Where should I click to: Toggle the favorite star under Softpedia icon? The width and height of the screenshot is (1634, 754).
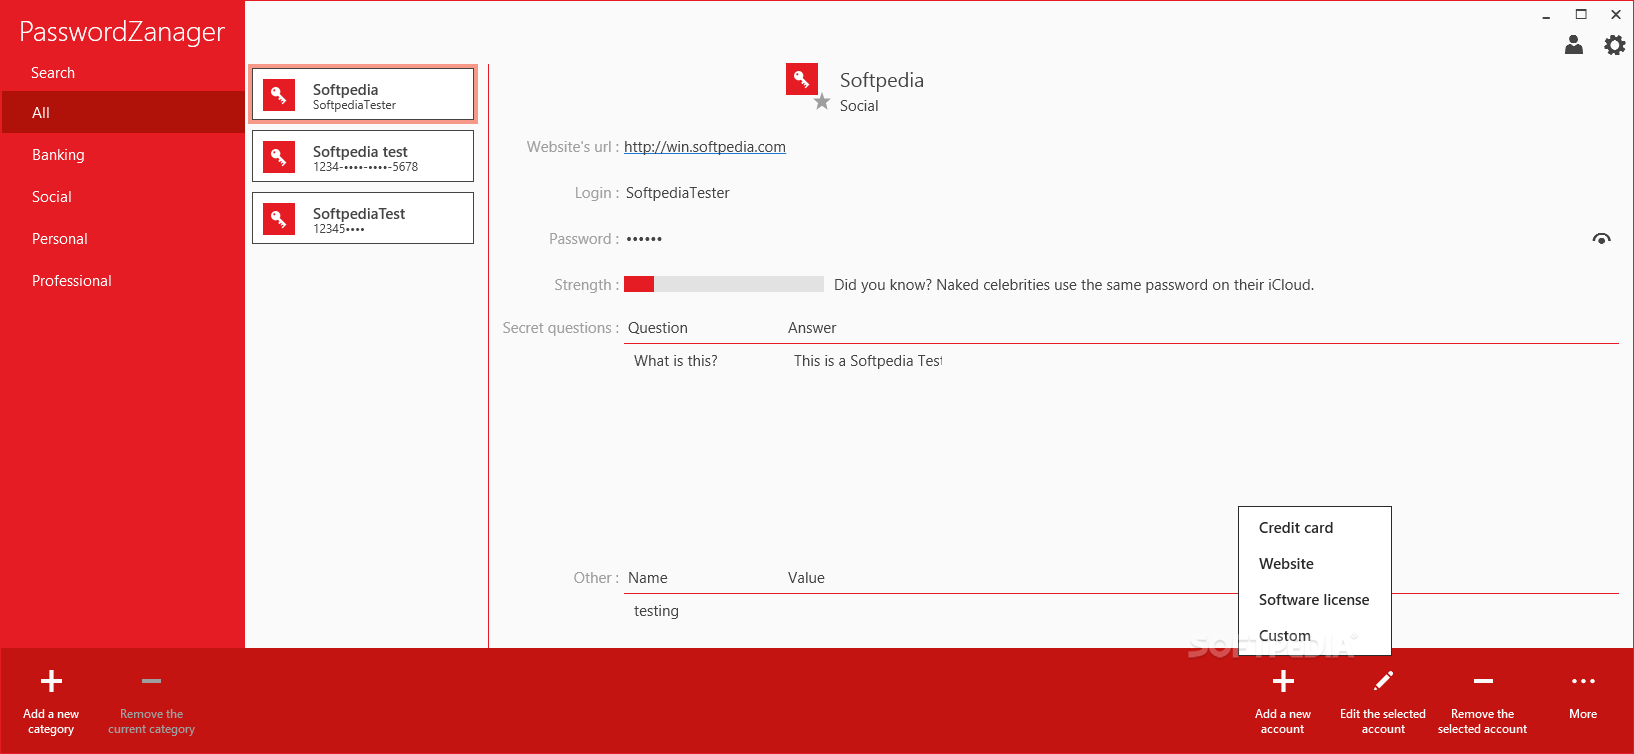pos(822,102)
